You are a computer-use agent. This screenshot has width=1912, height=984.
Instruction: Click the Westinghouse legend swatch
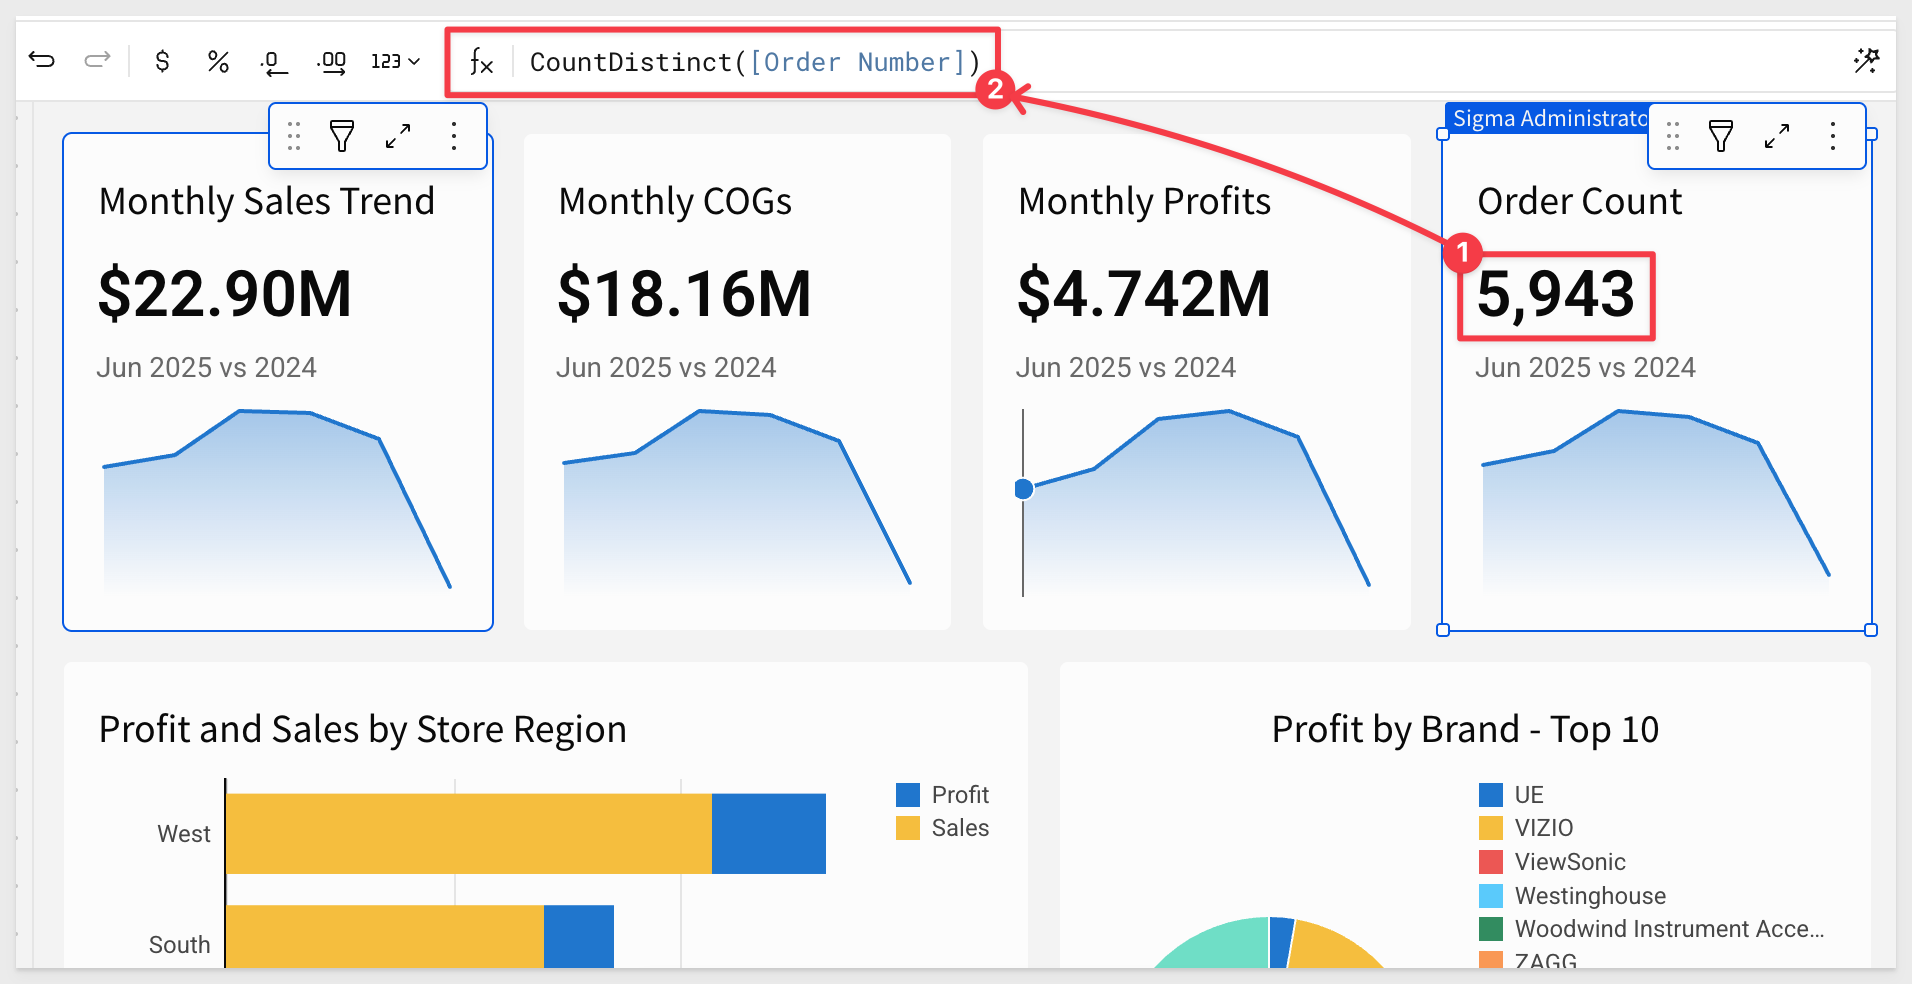(x=1491, y=896)
